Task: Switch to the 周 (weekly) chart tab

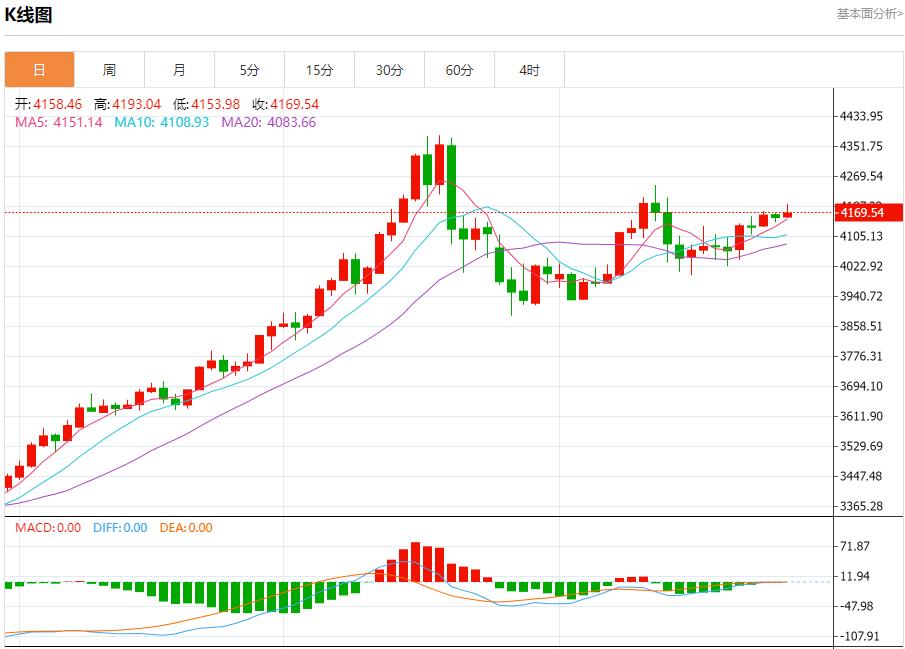Action: coord(109,70)
